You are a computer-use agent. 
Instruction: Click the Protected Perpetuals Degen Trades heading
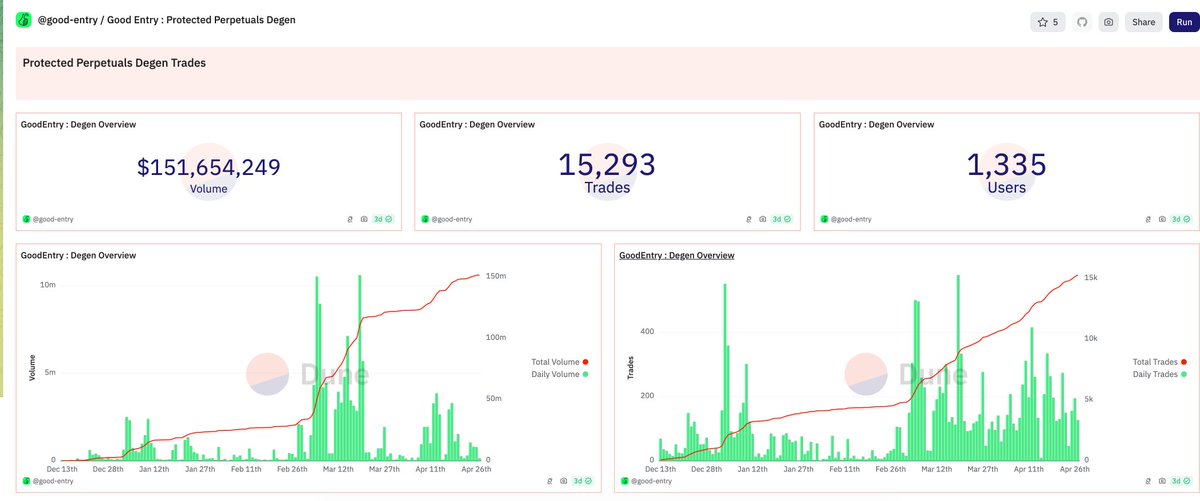coord(114,63)
